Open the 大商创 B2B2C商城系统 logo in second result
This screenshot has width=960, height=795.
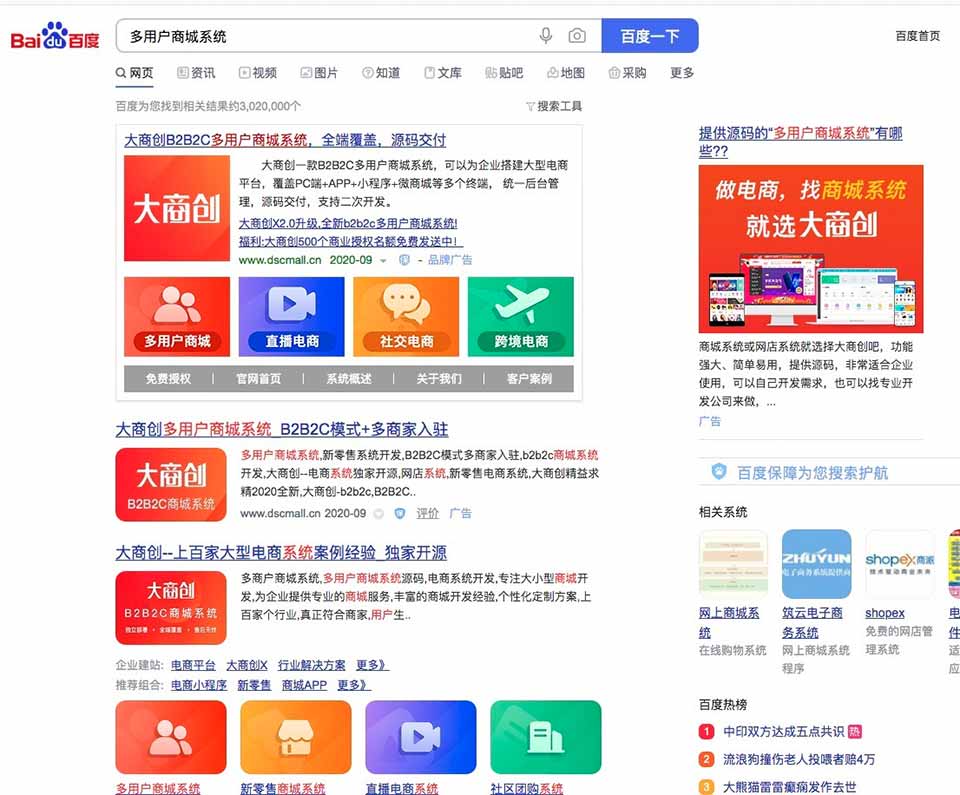pos(171,485)
